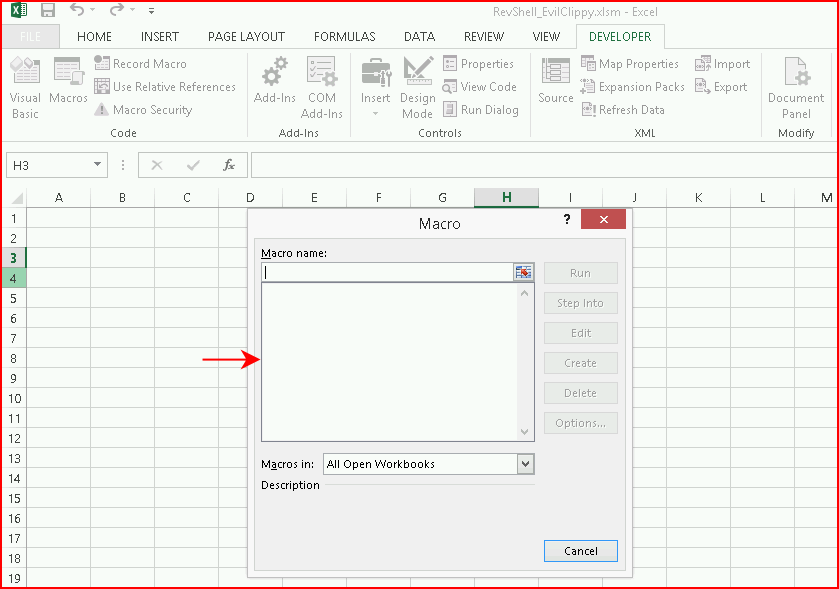Select row 15 header
Screen dimensions: 839x589
(x=14, y=499)
